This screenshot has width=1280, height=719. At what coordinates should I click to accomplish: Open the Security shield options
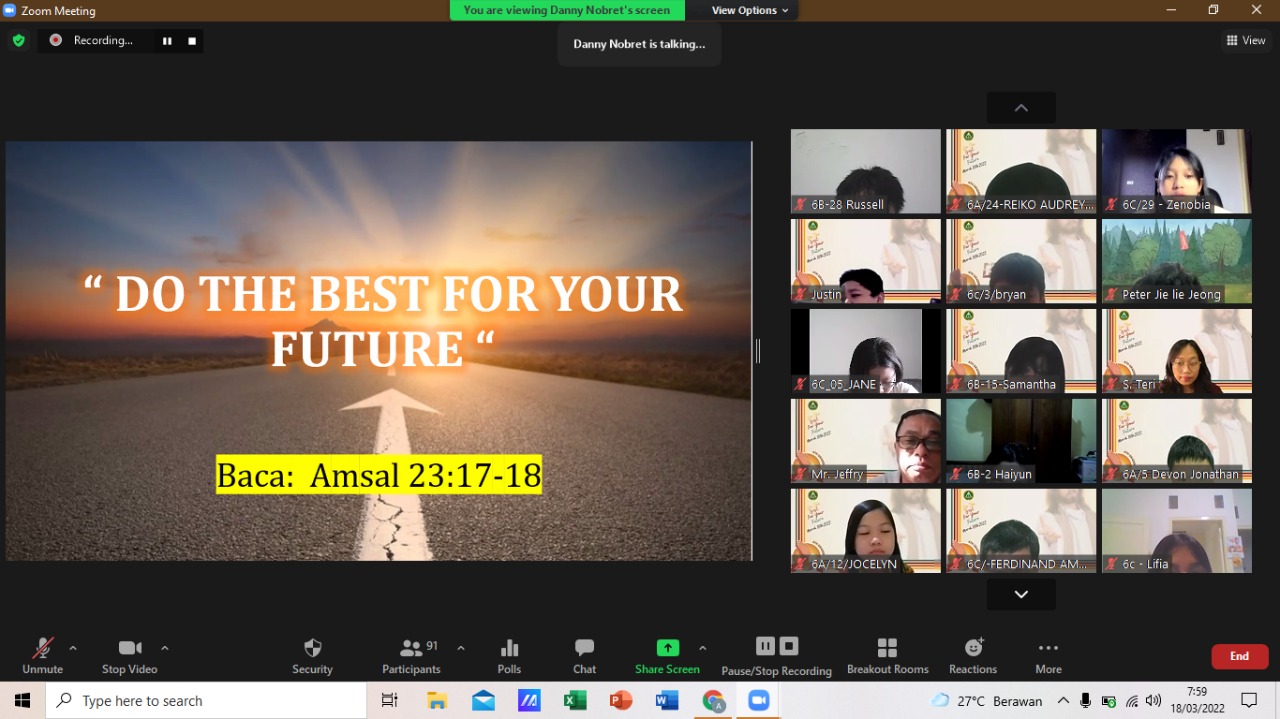point(312,655)
